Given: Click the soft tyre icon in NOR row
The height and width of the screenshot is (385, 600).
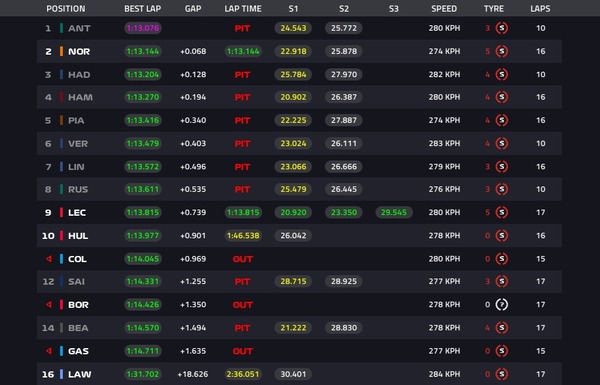Looking at the screenshot, I should (x=502, y=51).
